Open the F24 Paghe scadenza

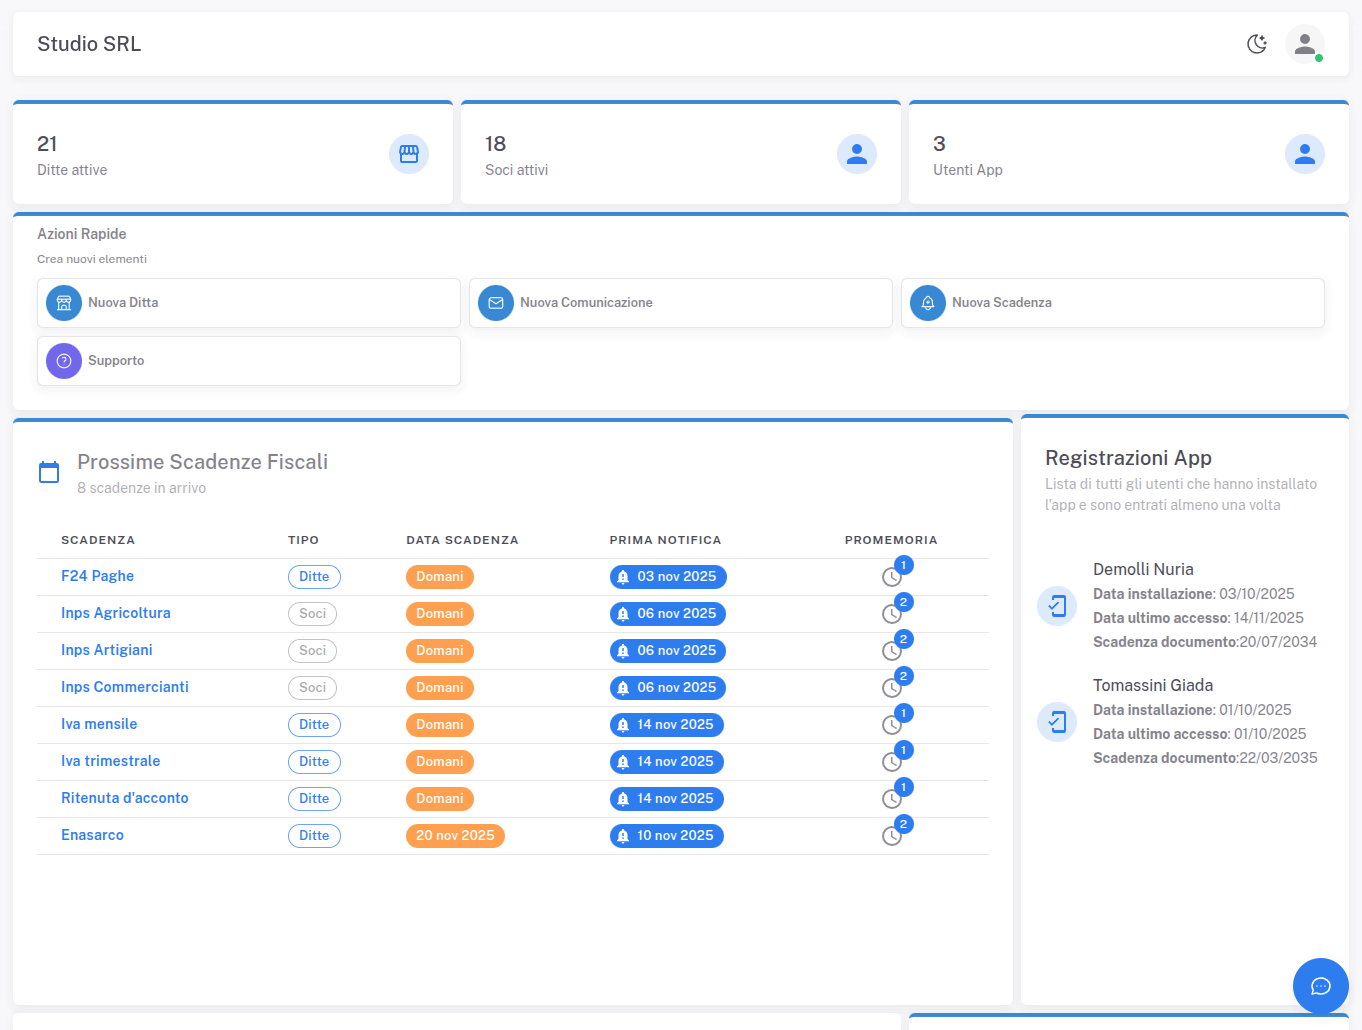pyautogui.click(x=97, y=576)
